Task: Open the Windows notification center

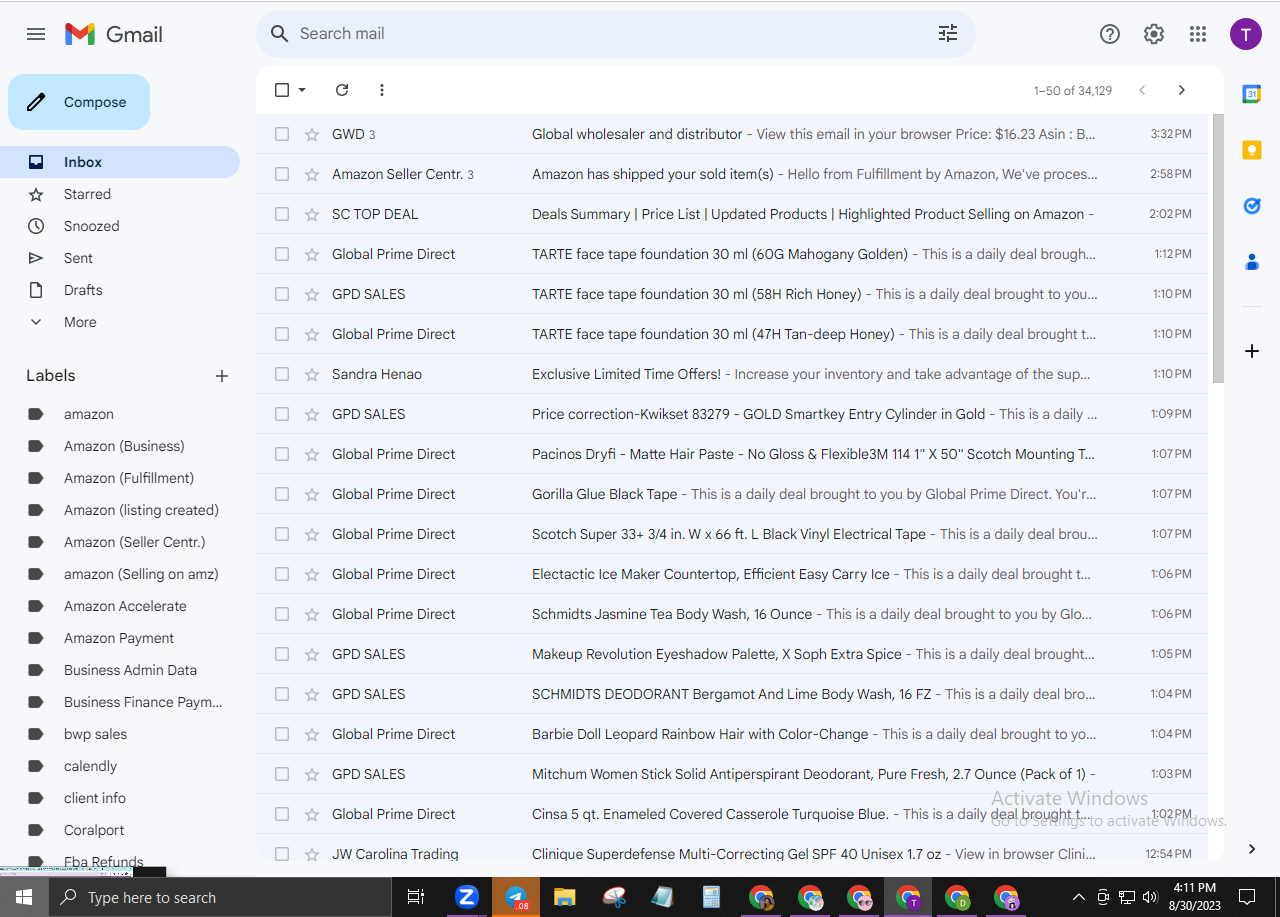Action: tap(1247, 897)
